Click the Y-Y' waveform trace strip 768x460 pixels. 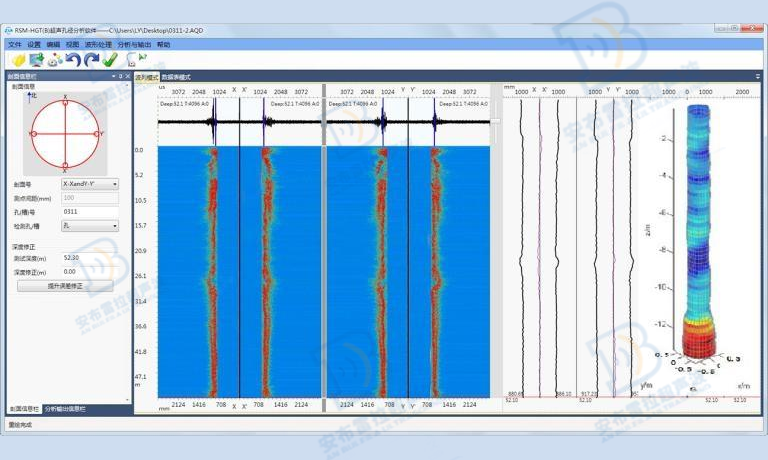408,122
